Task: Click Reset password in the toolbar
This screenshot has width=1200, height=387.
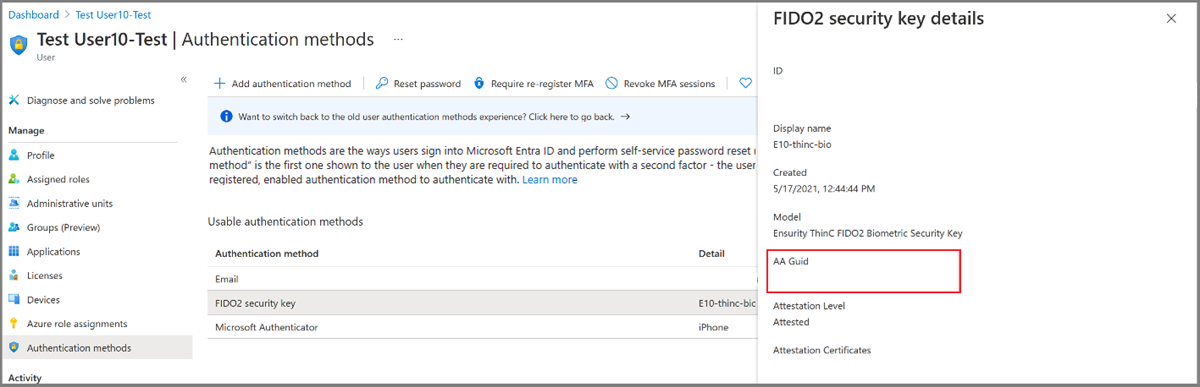Action: tap(418, 84)
